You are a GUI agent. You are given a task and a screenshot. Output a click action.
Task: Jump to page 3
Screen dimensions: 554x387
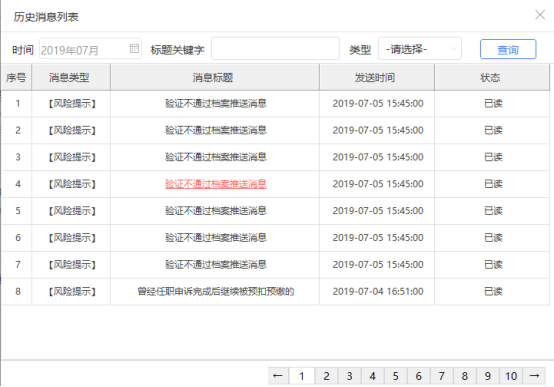[349, 376]
